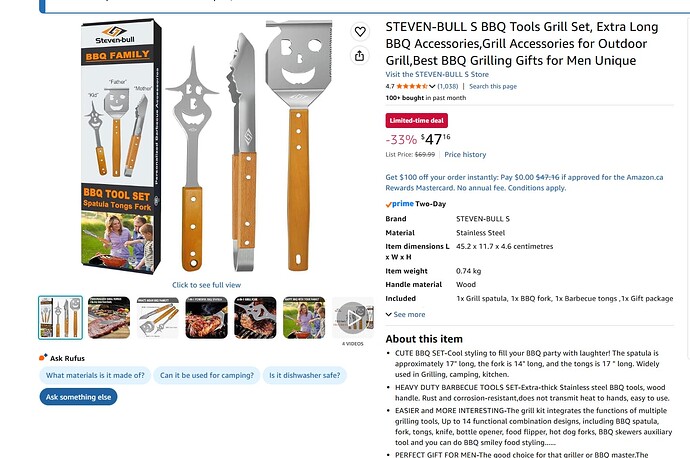Expand See more product details
The image size is (690, 458).
click(405, 314)
